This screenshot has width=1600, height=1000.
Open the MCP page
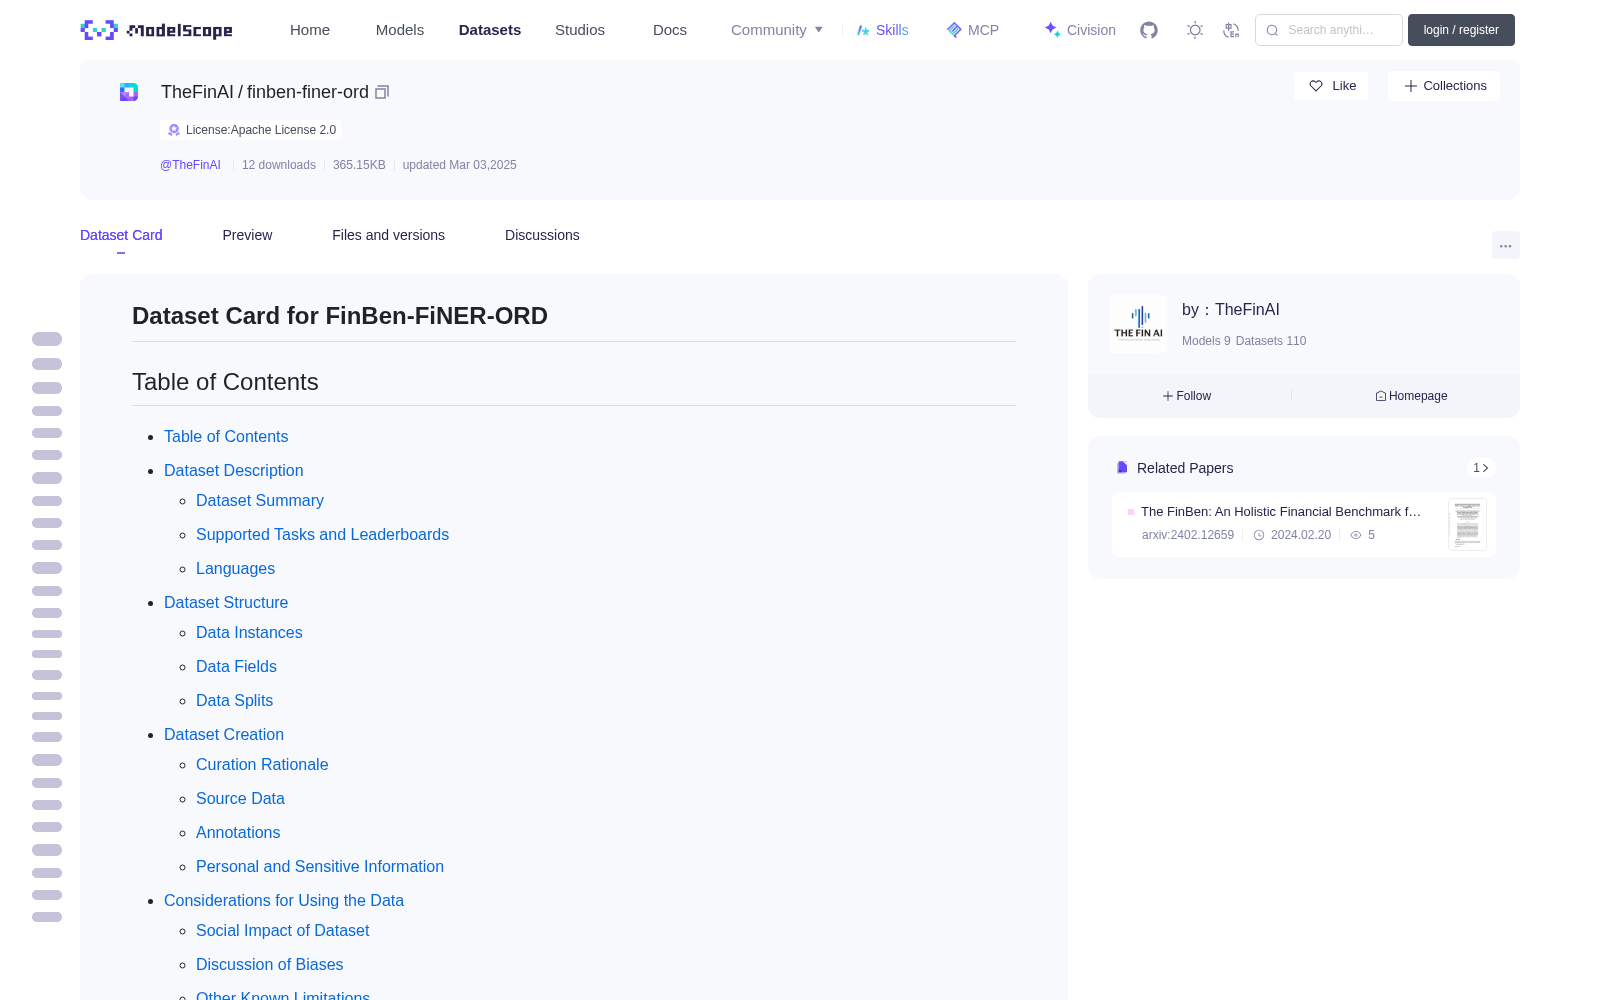pyautogui.click(x=973, y=30)
